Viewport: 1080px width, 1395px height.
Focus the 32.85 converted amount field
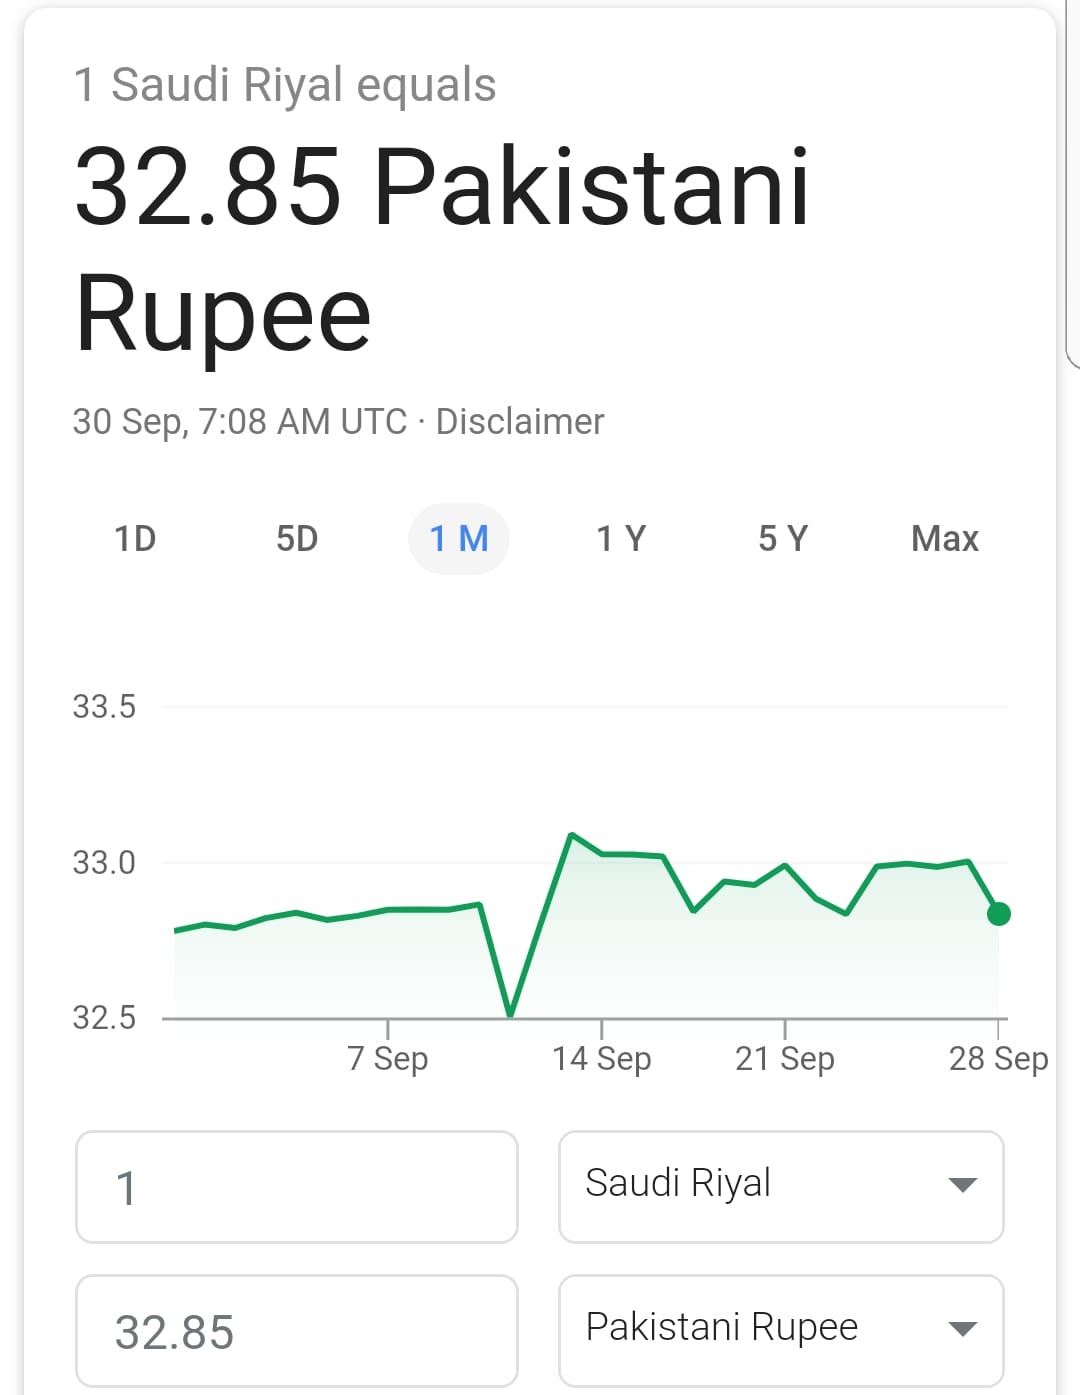tap(297, 1331)
